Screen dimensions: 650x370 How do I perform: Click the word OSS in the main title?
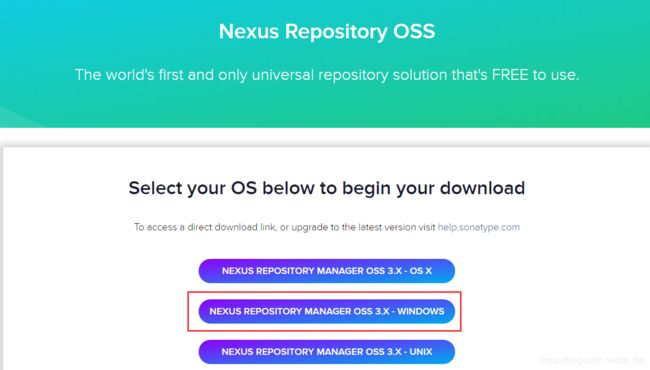pos(414,31)
